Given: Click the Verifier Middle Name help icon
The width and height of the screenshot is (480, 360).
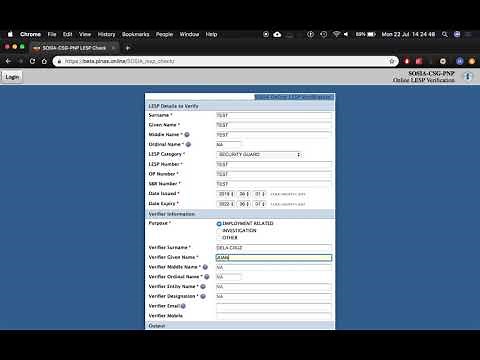Looking at the screenshot, I should coord(205,267).
